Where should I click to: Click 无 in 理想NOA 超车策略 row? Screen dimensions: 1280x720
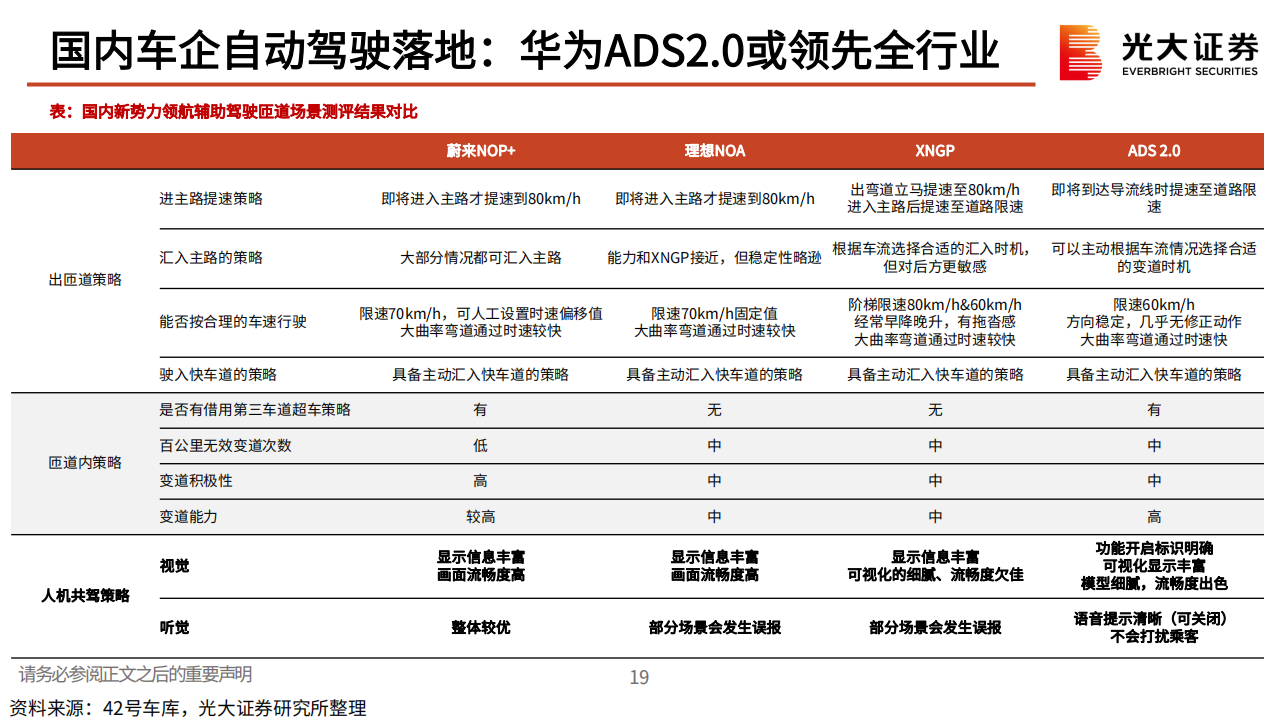coord(714,410)
